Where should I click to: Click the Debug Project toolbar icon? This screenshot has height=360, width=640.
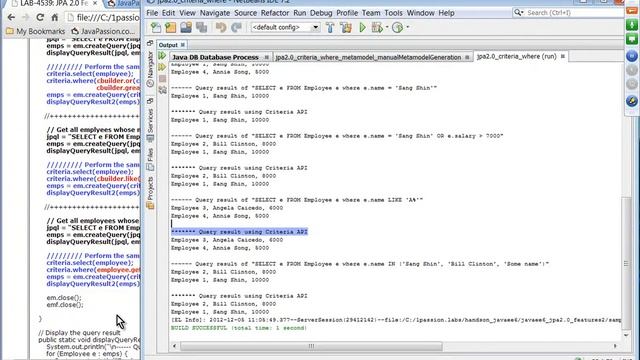[x=377, y=27]
